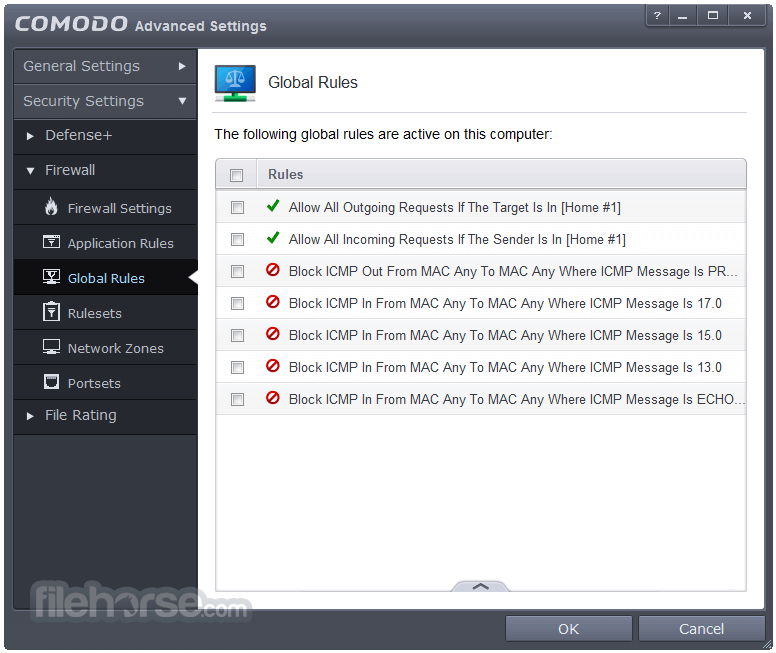The image size is (776, 653).
Task: Open the bottom pull-up handle chevron
Action: point(481,586)
